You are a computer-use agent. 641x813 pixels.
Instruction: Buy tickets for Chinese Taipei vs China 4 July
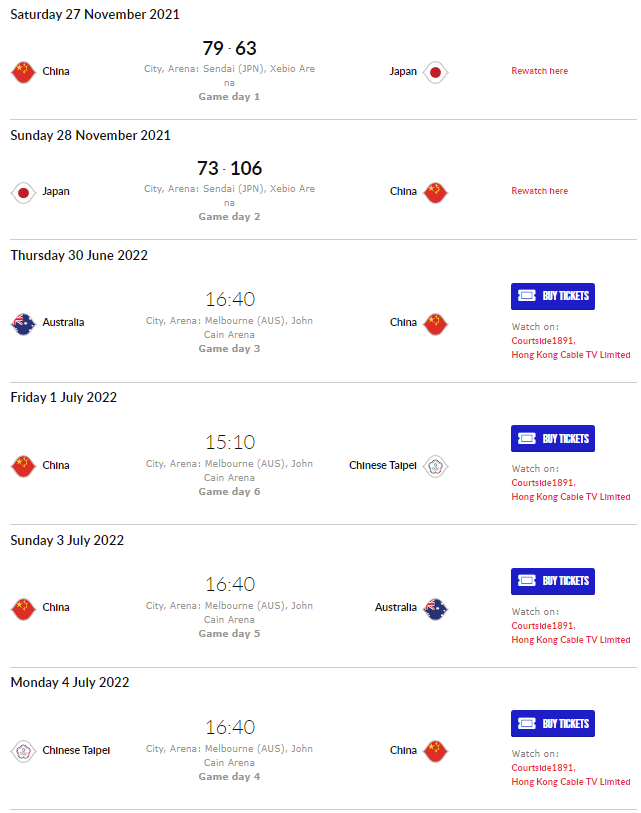(553, 723)
